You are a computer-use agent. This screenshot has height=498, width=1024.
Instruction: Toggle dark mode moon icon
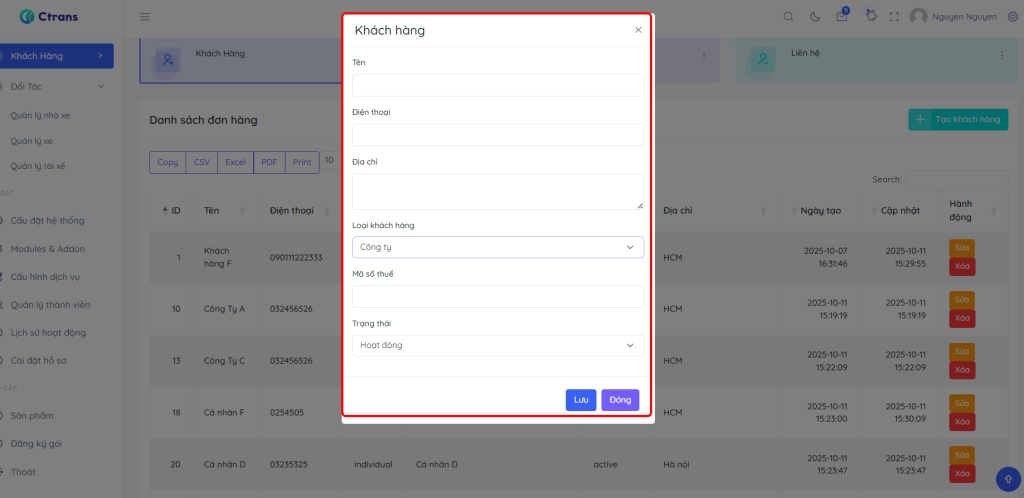pyautogui.click(x=815, y=17)
